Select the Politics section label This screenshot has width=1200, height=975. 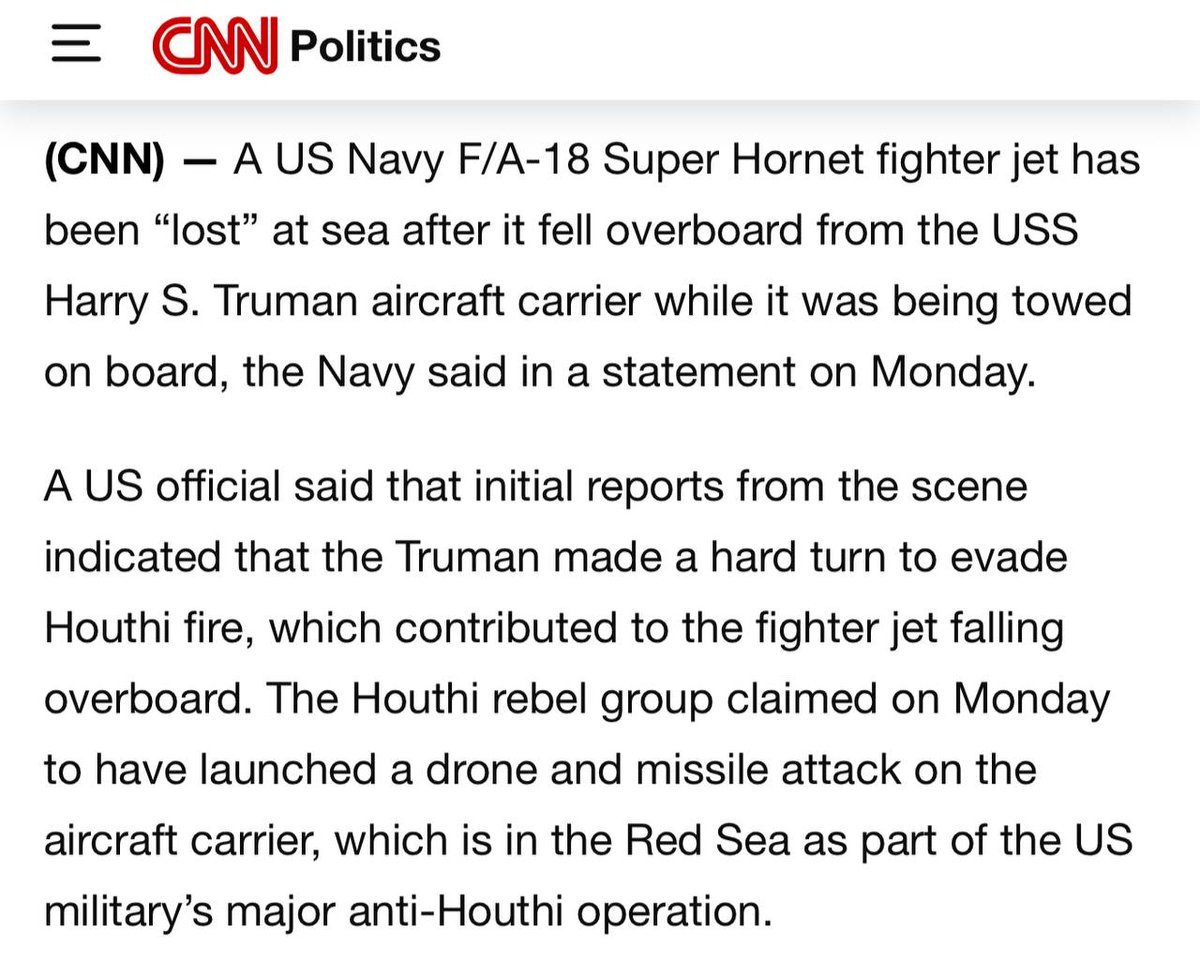coord(363,46)
